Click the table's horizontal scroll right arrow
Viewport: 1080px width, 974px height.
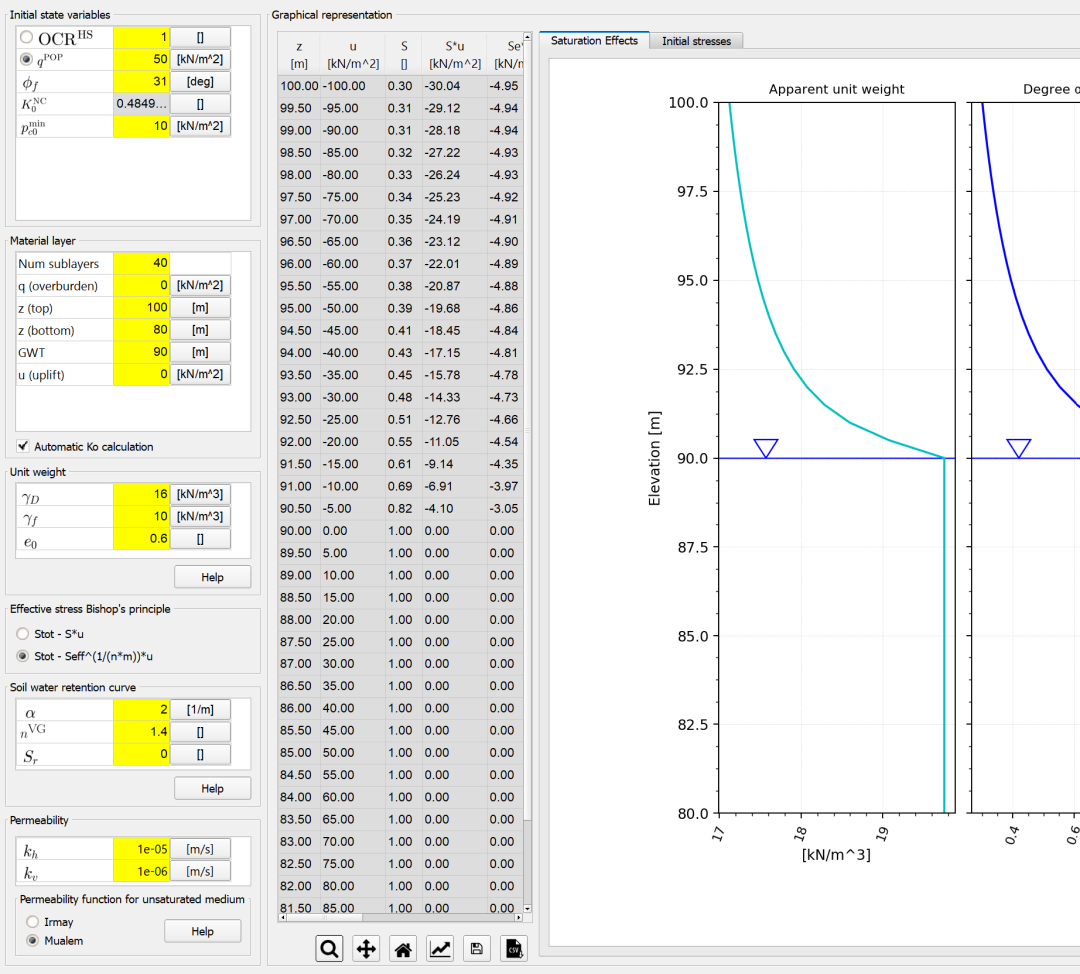519,918
